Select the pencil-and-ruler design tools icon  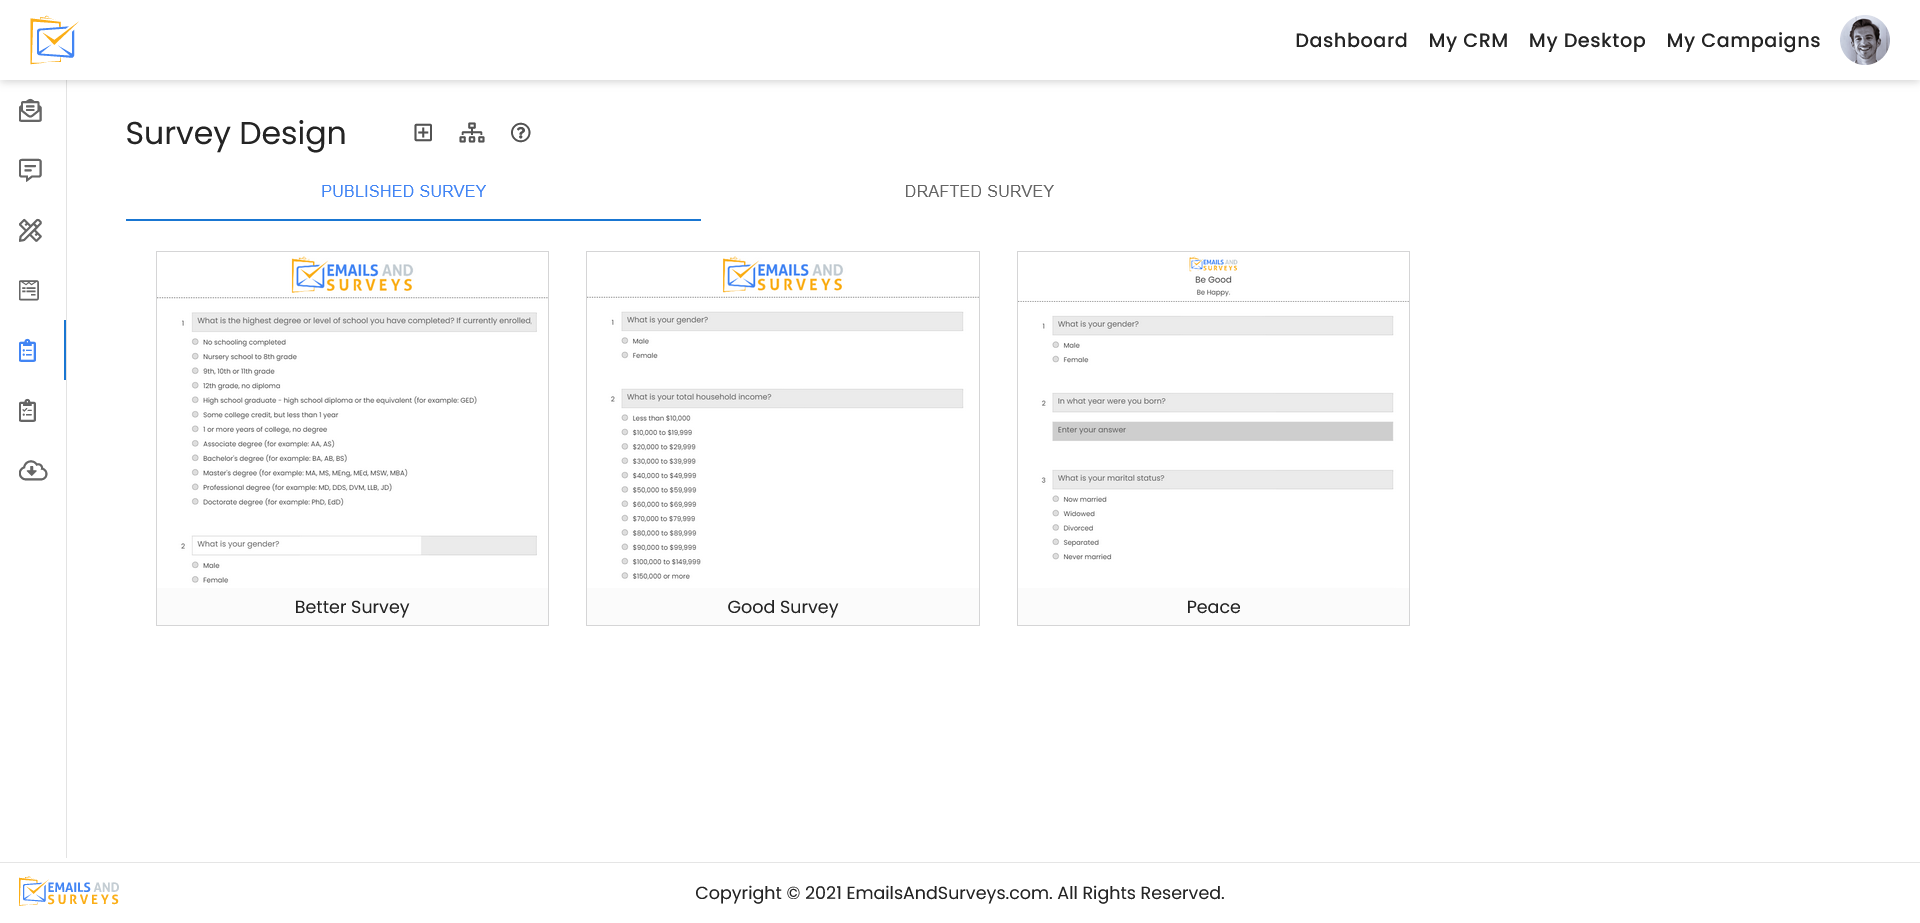click(31, 231)
